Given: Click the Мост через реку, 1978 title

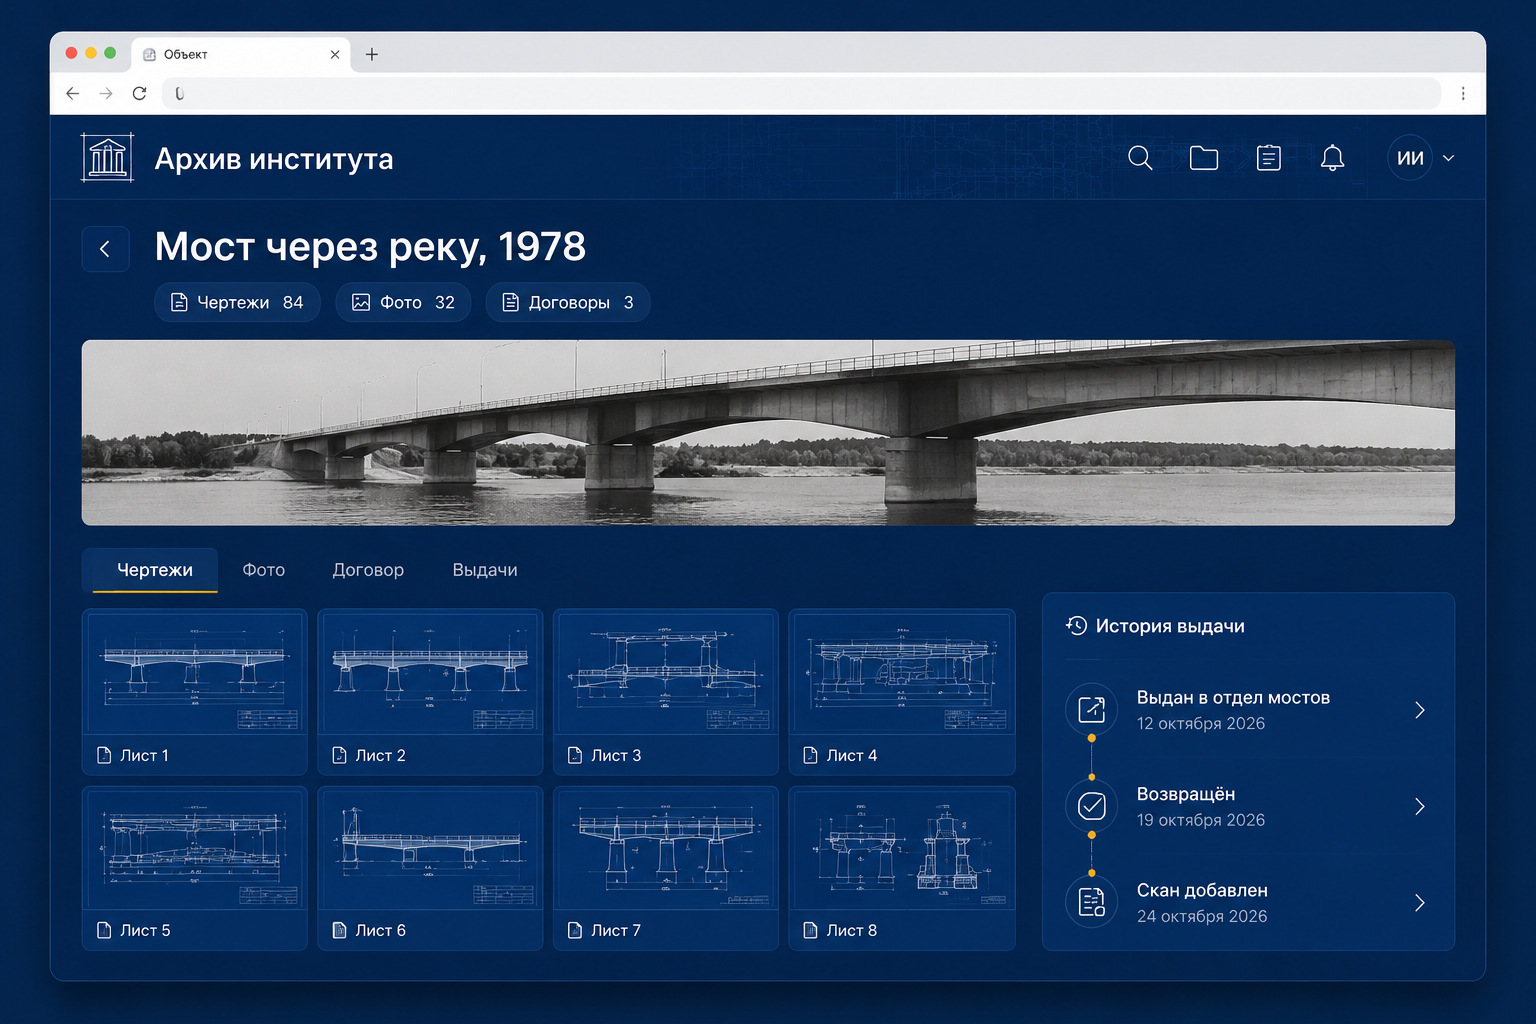Looking at the screenshot, I should coord(370,247).
